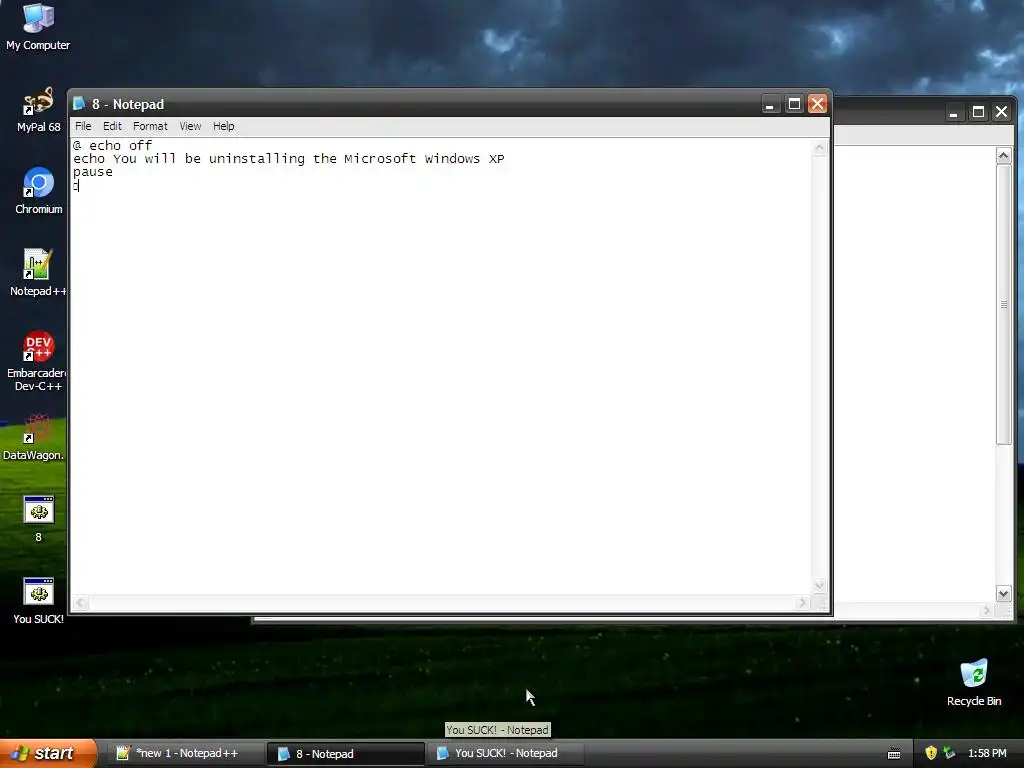Click the keyboard icon in the taskbar
The width and height of the screenshot is (1024, 768).
894,754
